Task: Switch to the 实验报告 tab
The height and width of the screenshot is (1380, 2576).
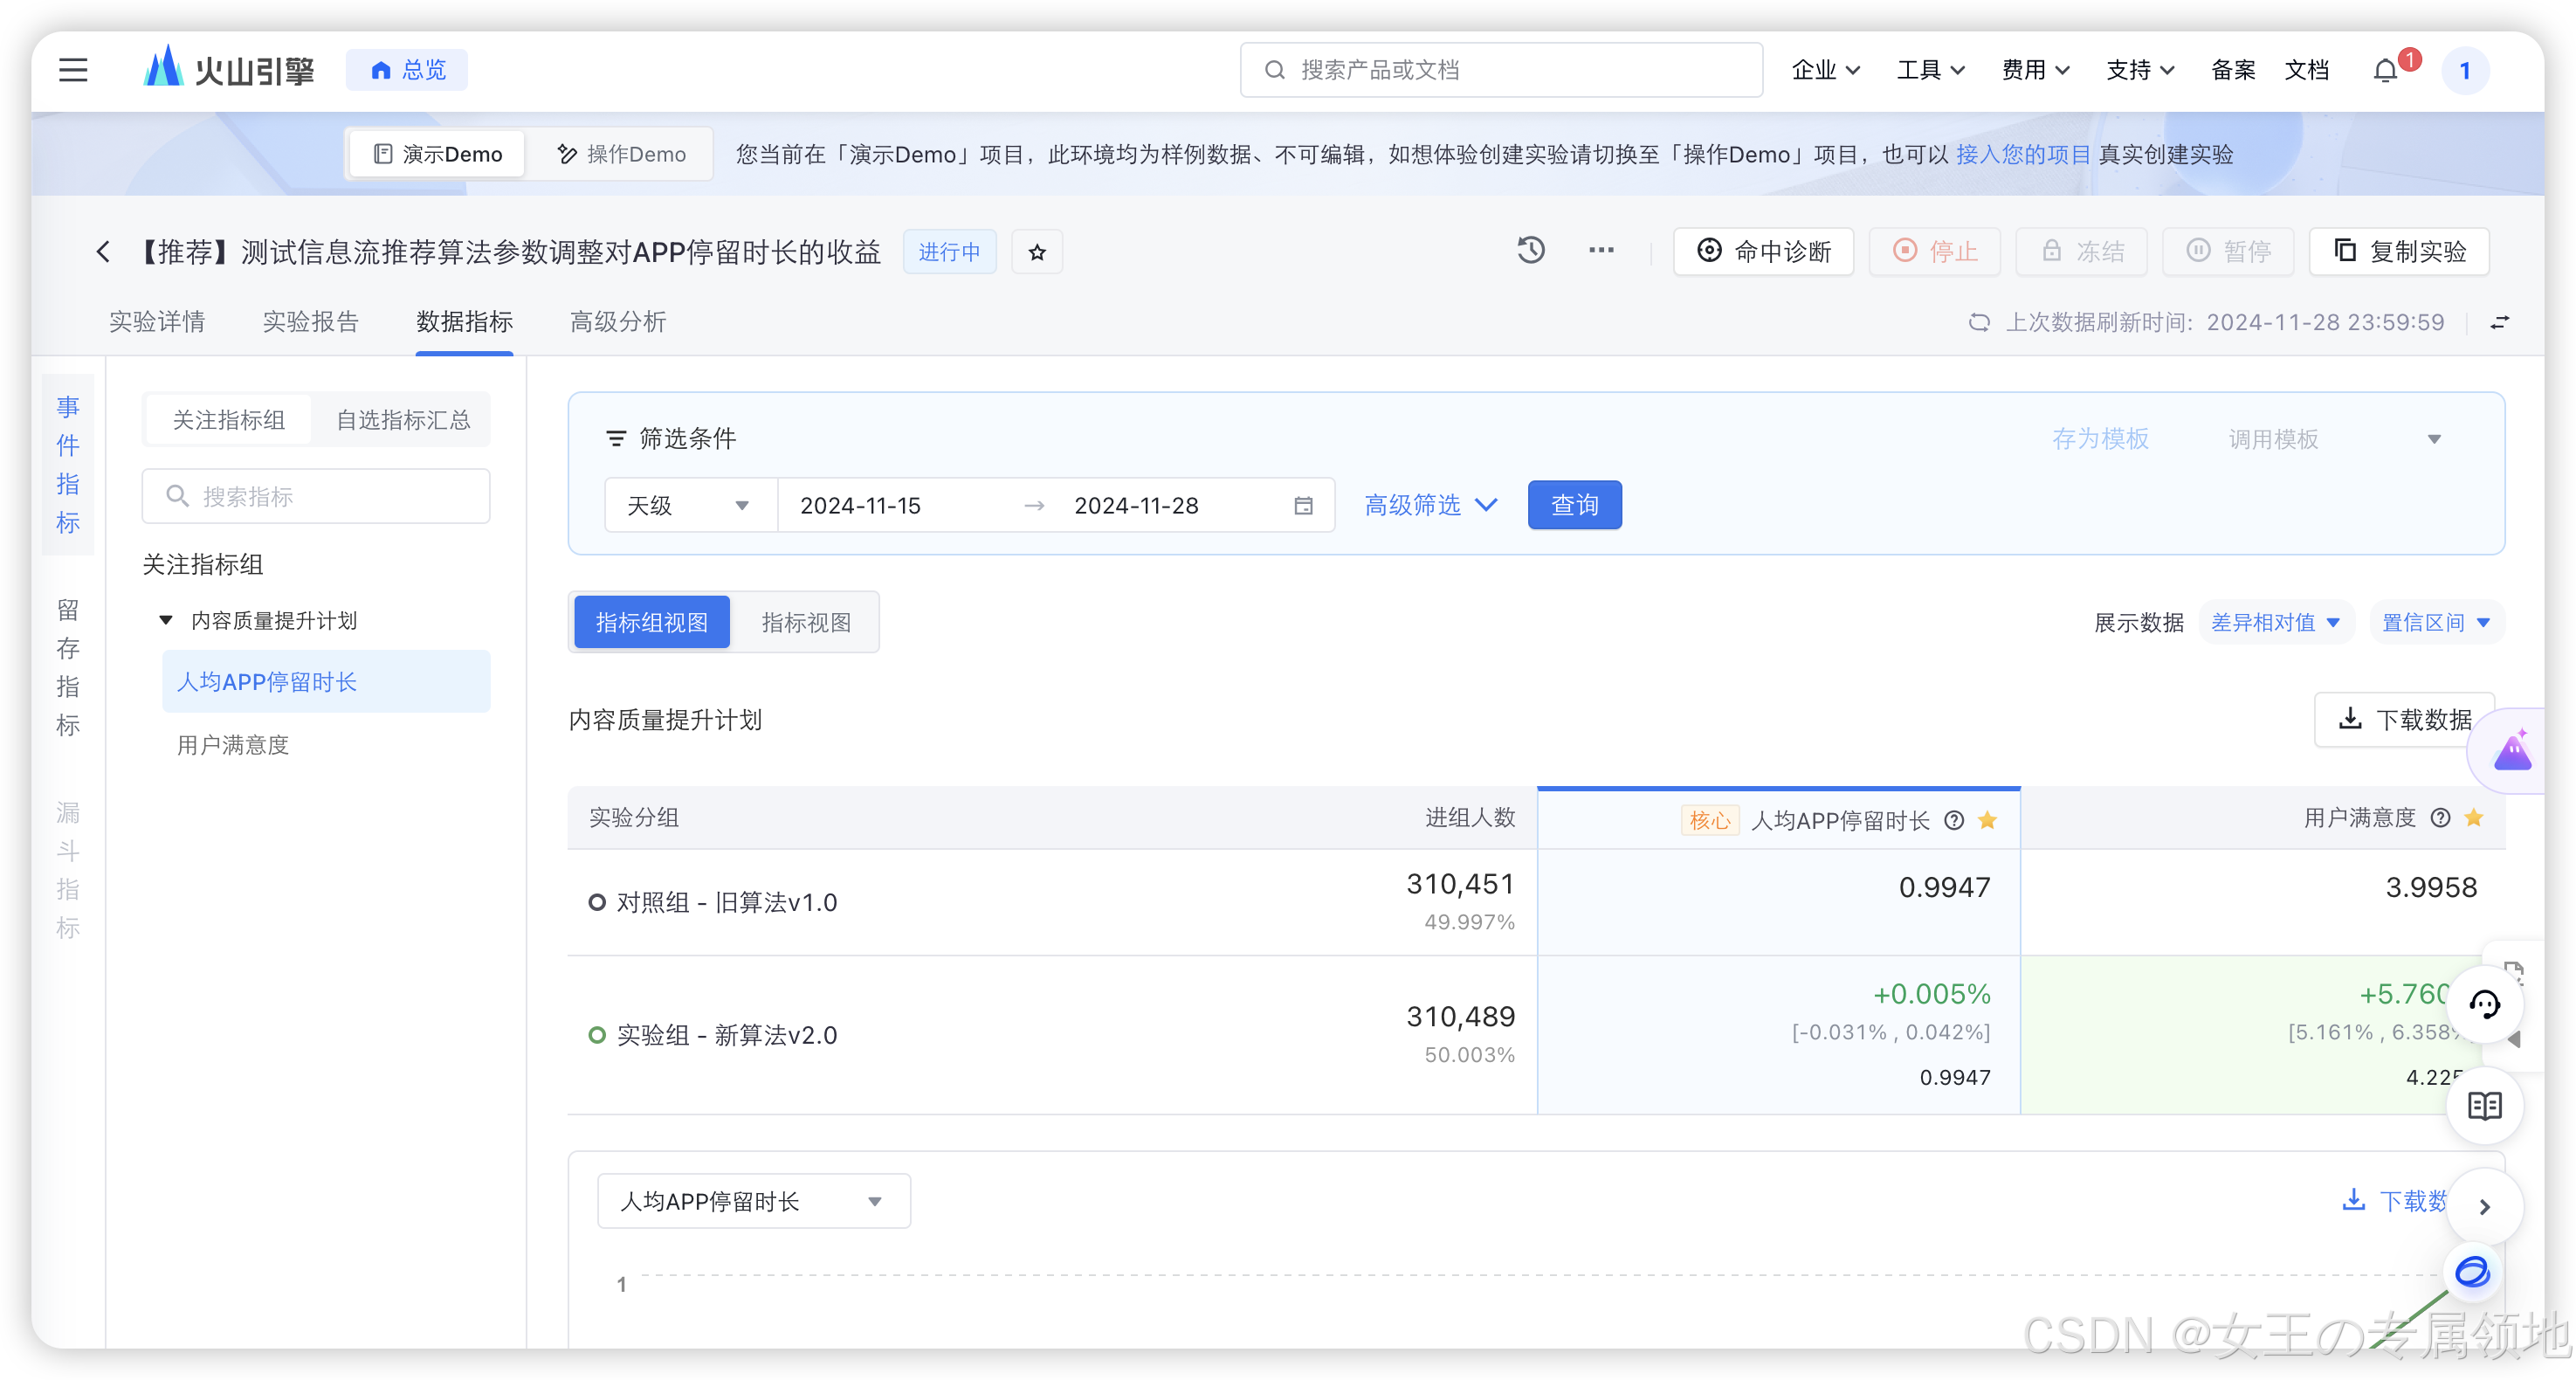Action: tap(310, 322)
